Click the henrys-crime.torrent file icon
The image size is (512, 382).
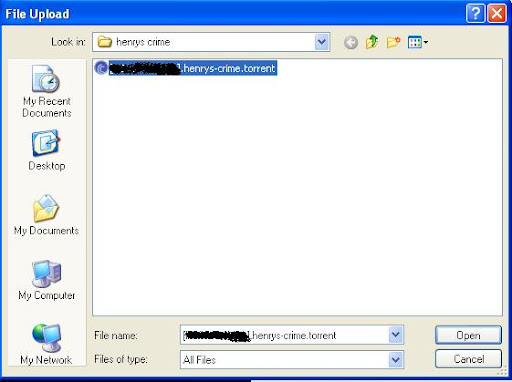tap(101, 68)
